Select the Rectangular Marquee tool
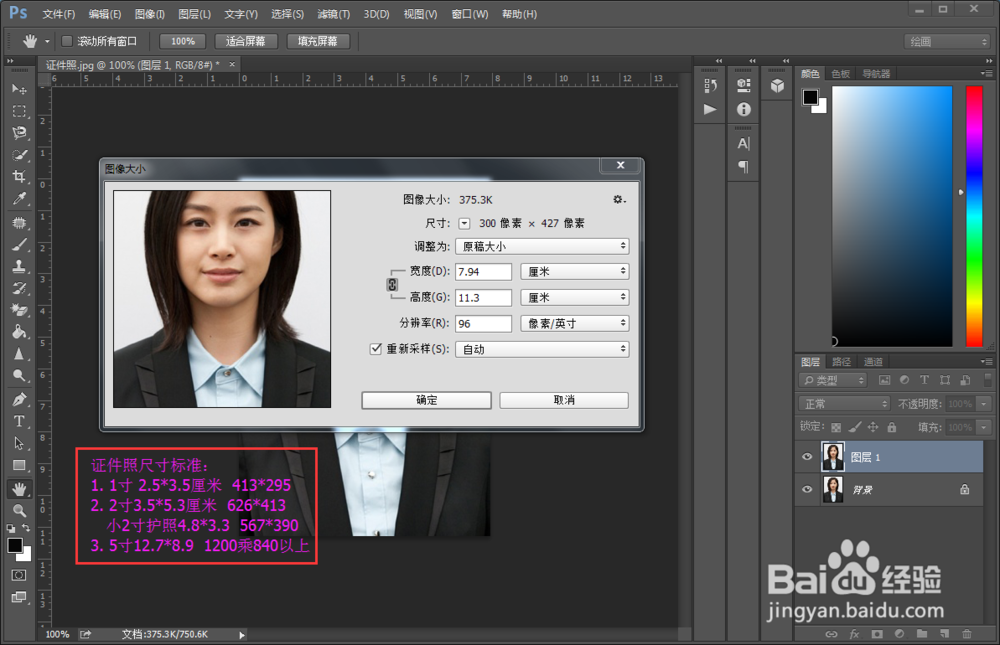The height and width of the screenshot is (645, 1000). tap(19, 111)
